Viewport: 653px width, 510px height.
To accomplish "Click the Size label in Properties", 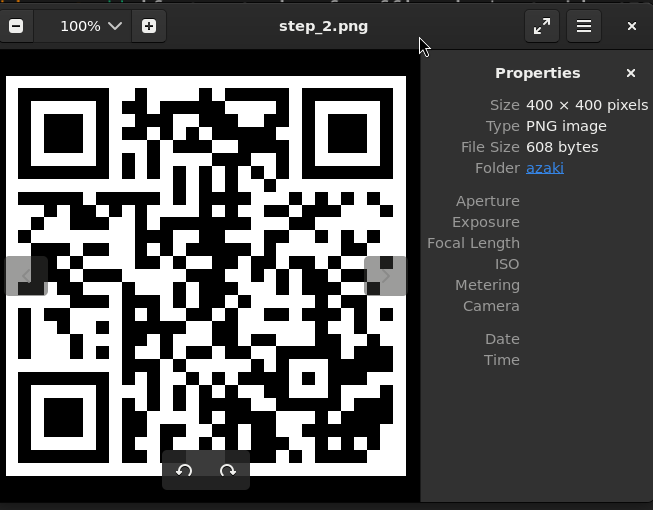I will pos(505,105).
